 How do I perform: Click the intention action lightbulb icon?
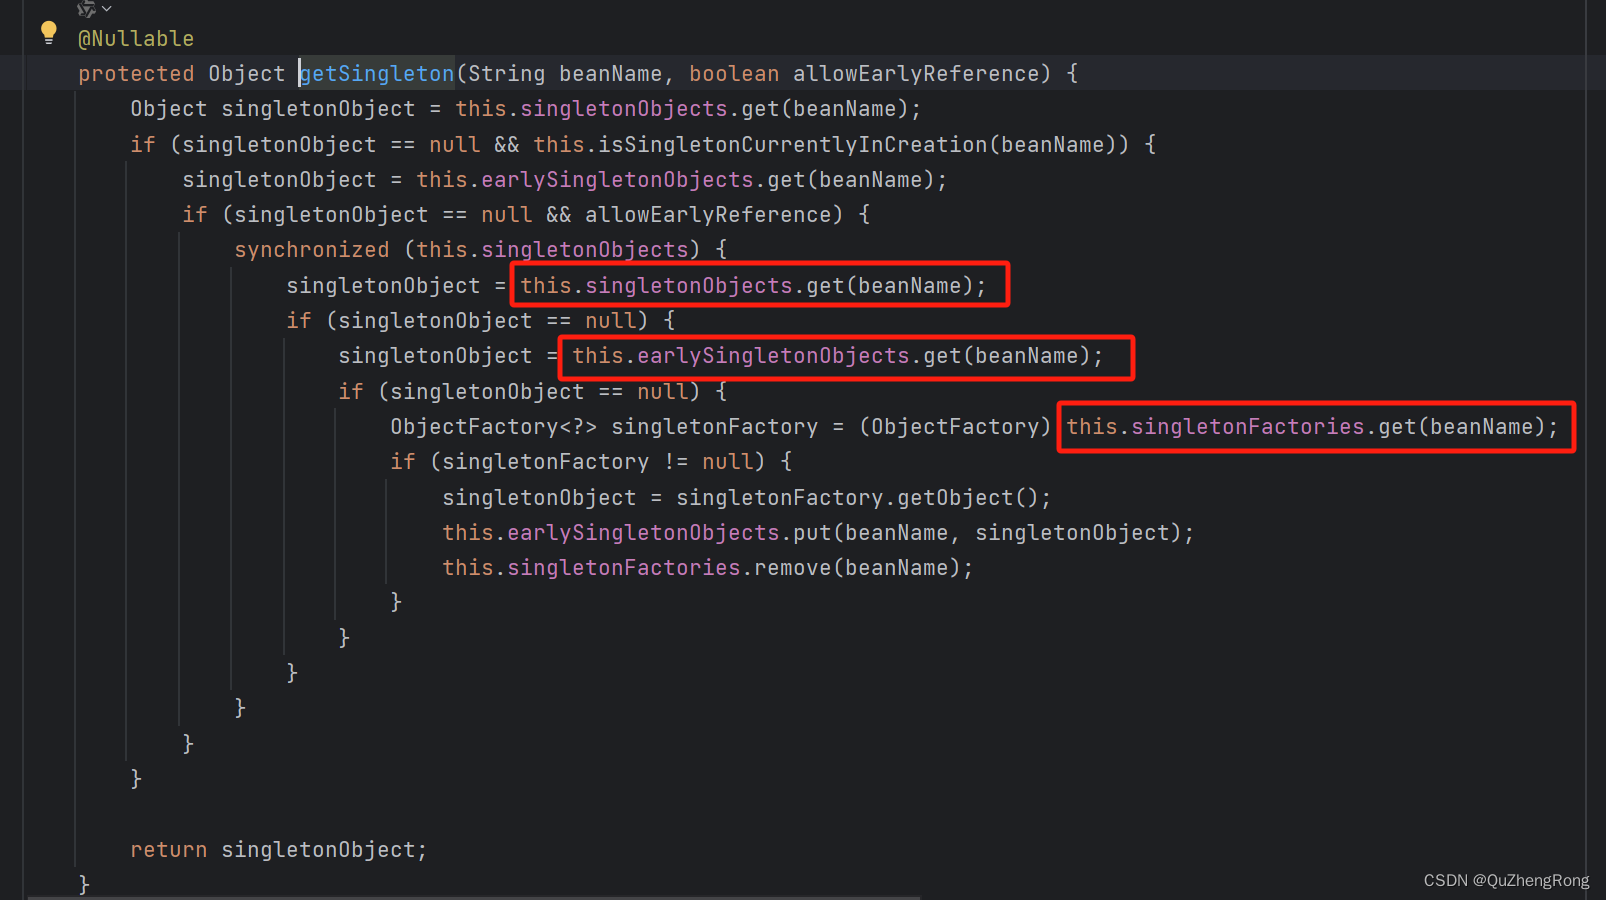click(48, 32)
